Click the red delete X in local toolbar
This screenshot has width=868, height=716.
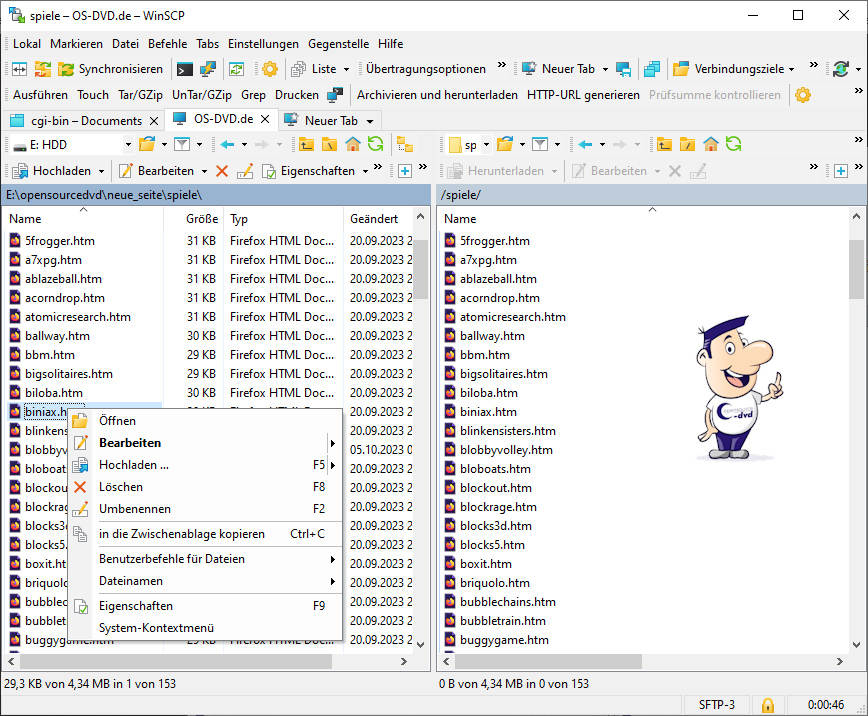[222, 171]
